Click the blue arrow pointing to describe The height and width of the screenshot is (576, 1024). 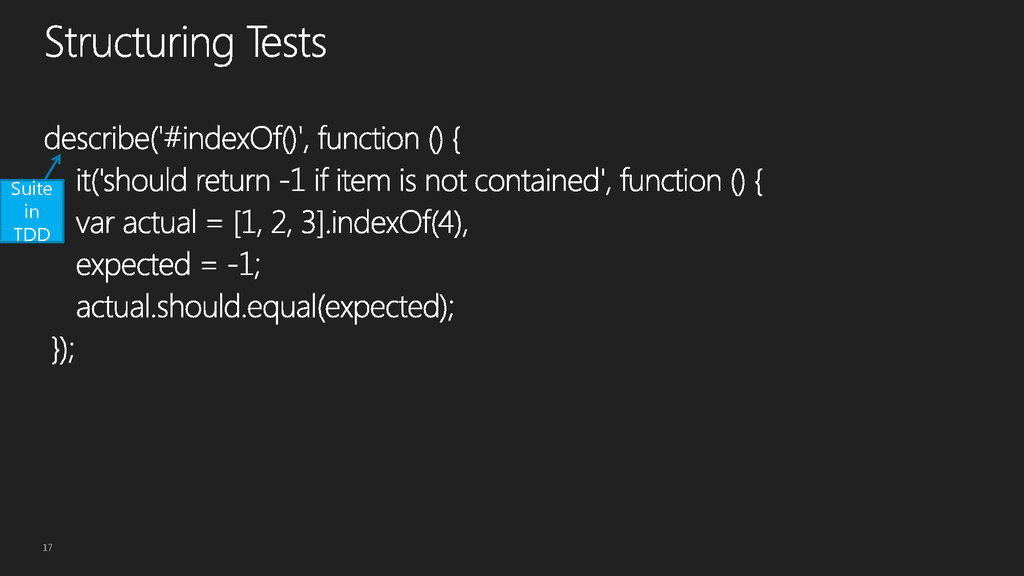pyautogui.click(x=53, y=167)
